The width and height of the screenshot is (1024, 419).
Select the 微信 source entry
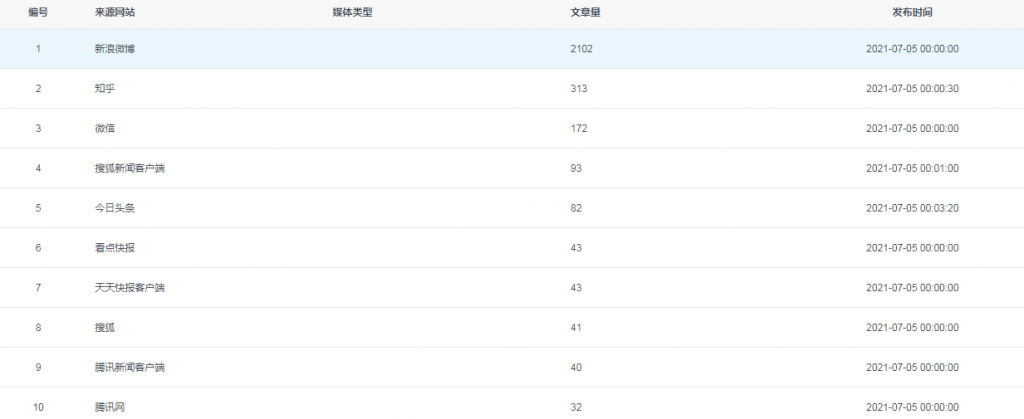104,128
